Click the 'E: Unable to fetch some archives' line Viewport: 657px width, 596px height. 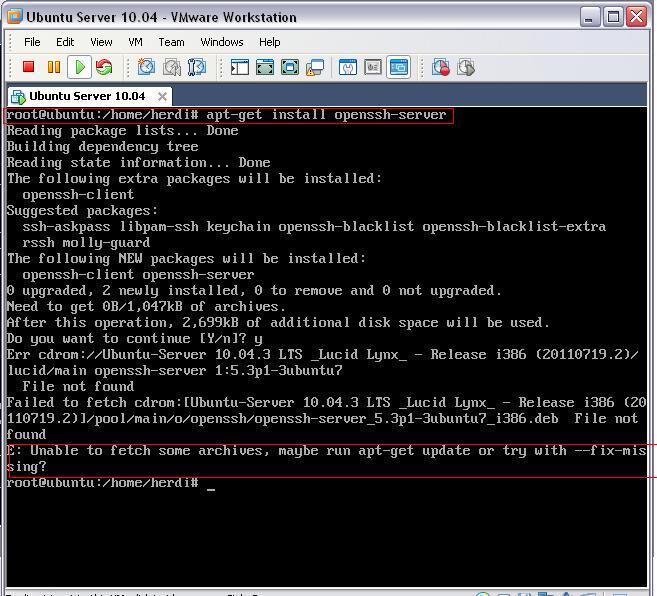point(326,451)
